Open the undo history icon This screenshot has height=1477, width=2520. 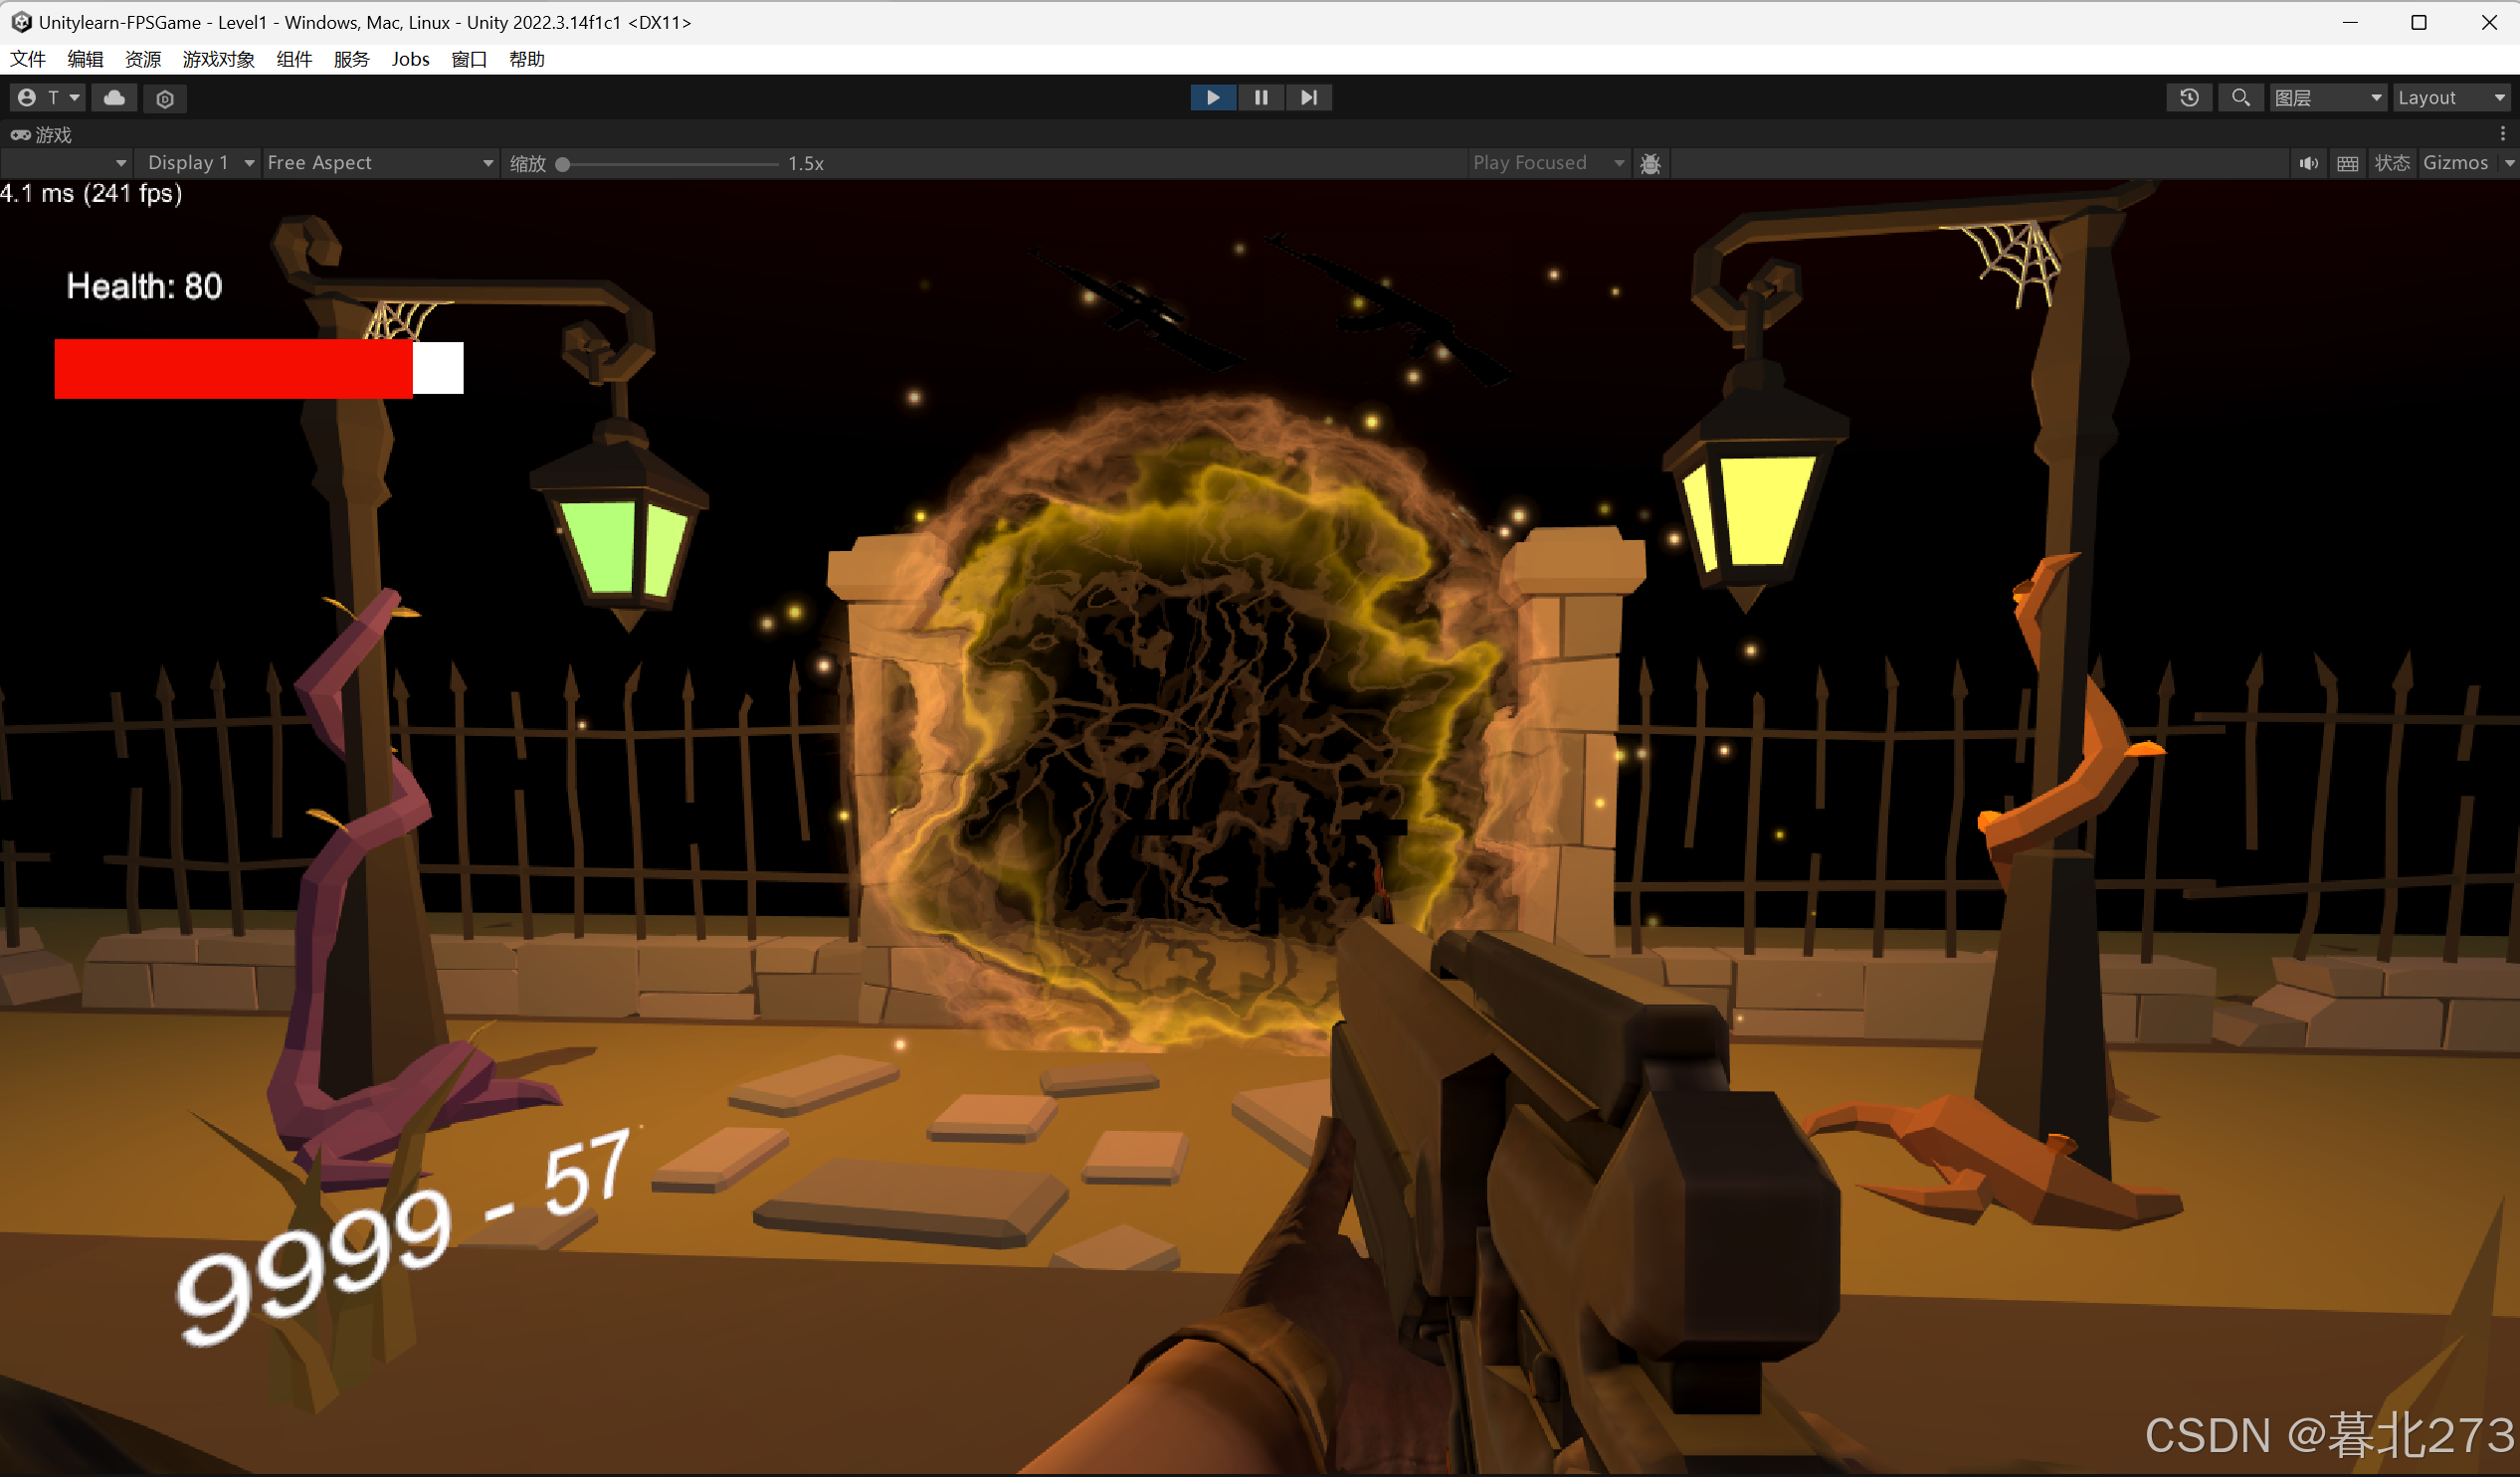2188,97
